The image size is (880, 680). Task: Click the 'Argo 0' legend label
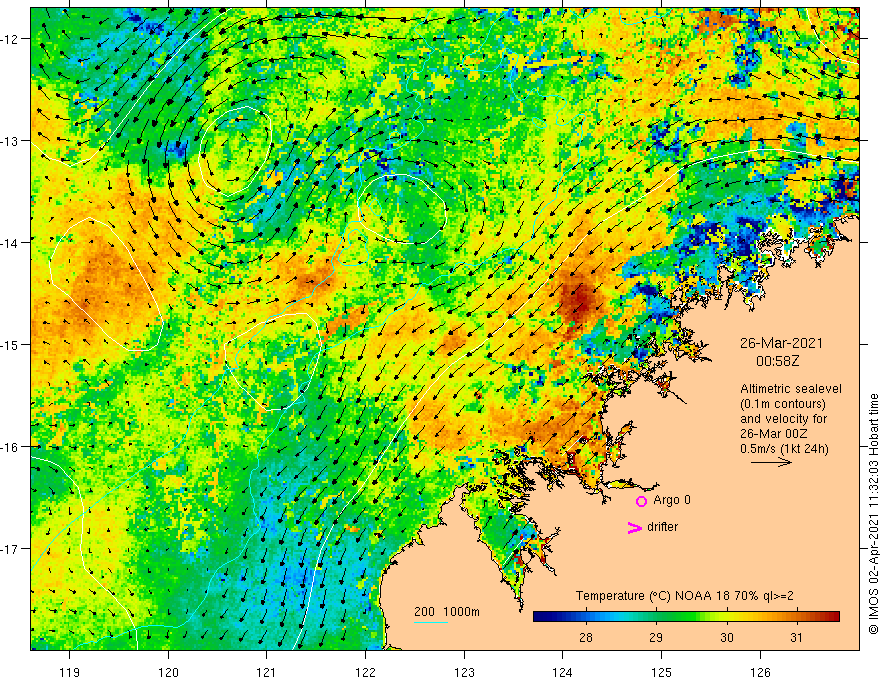tap(672, 500)
